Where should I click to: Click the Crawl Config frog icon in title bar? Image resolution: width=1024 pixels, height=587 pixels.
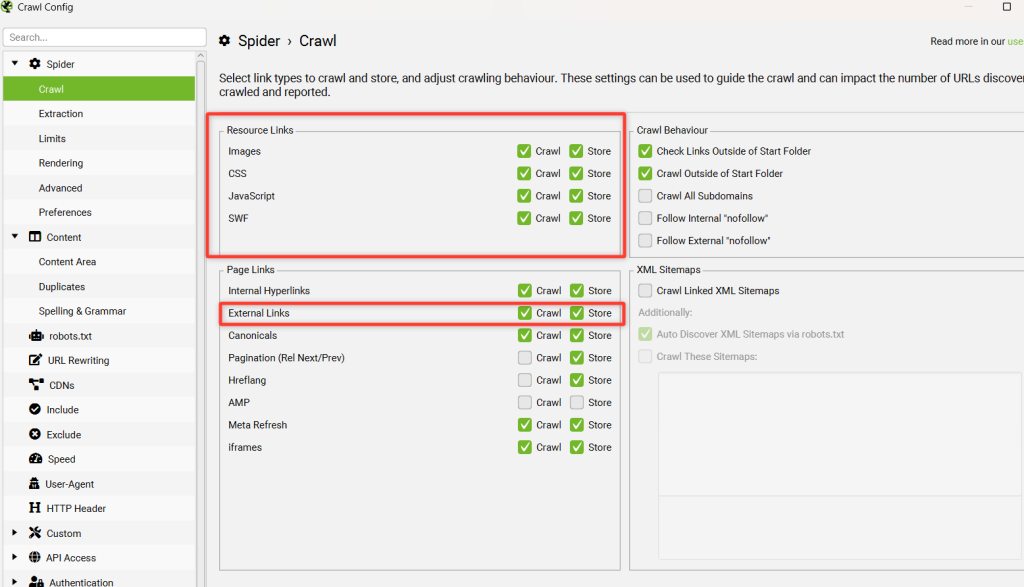point(7,7)
